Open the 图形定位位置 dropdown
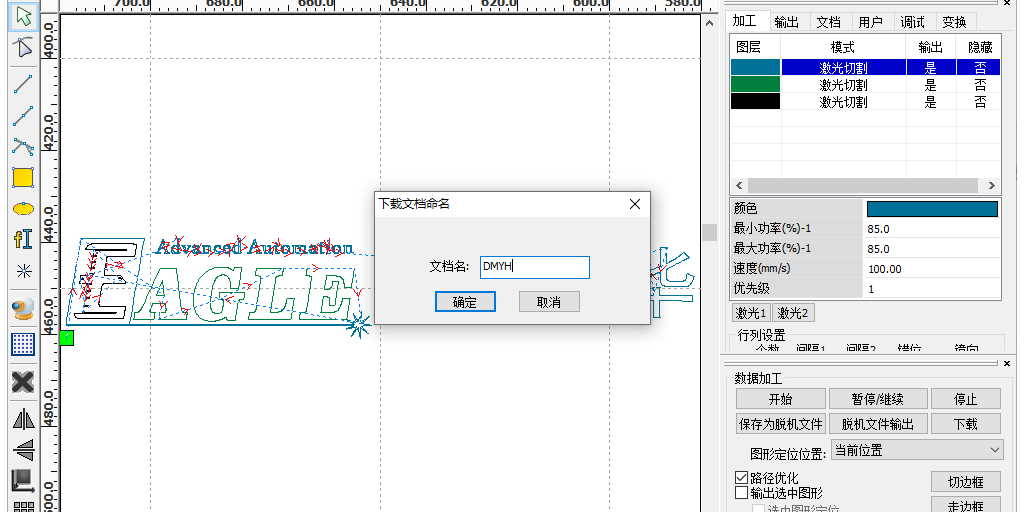Screen dimensions: 1024x512 tap(917, 450)
